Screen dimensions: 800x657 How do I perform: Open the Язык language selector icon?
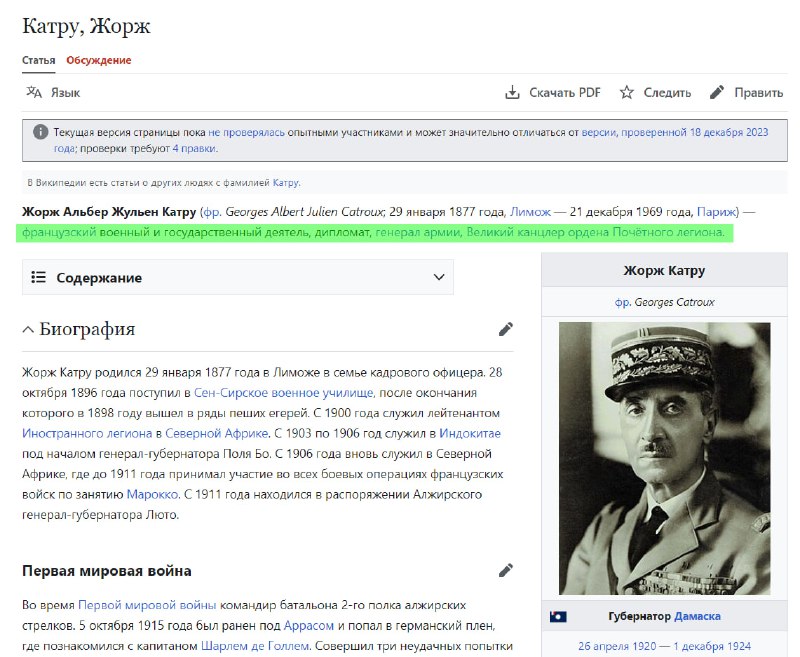(x=34, y=92)
